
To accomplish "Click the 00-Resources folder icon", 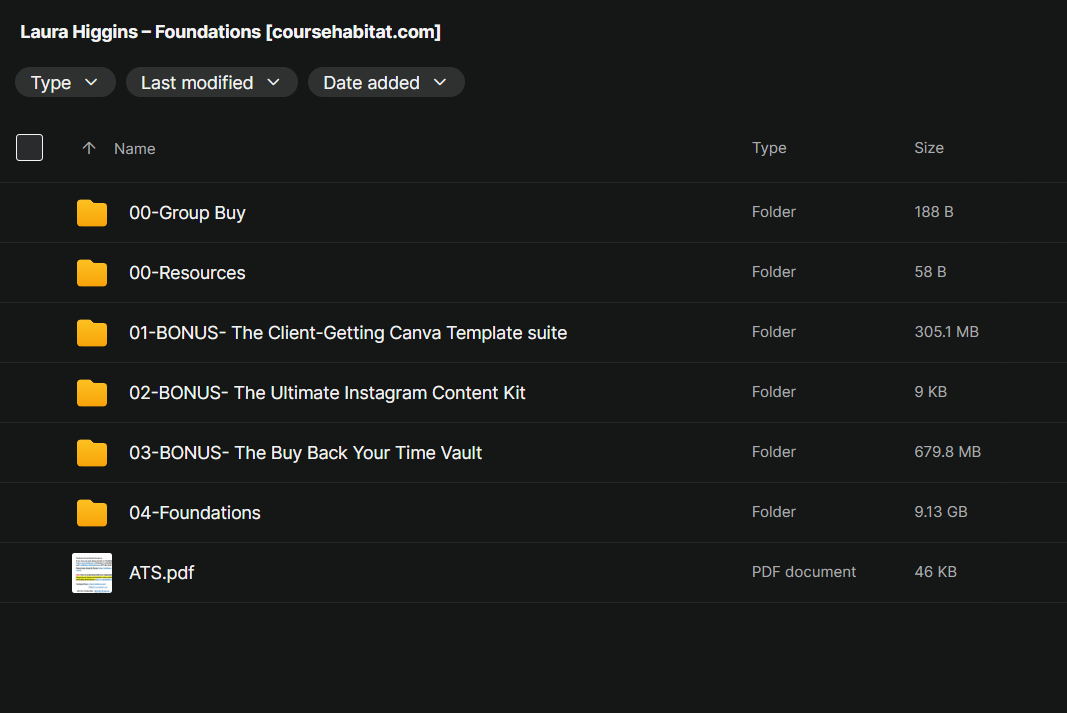I will 92,273.
